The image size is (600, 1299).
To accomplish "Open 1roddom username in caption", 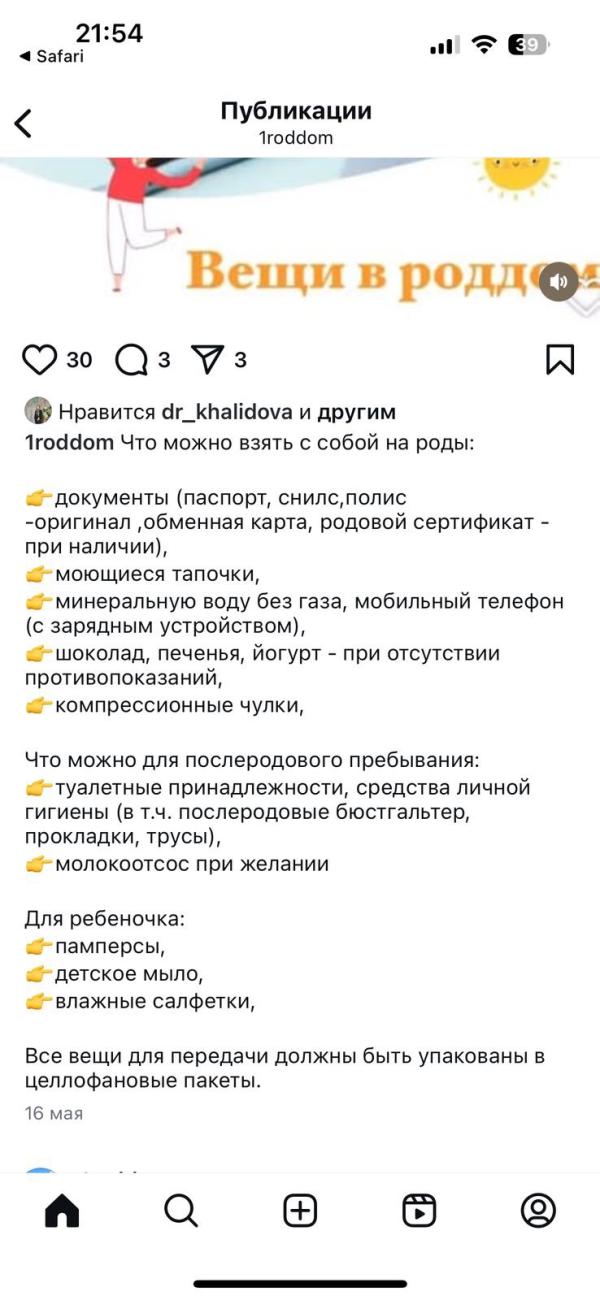I will (69, 442).
